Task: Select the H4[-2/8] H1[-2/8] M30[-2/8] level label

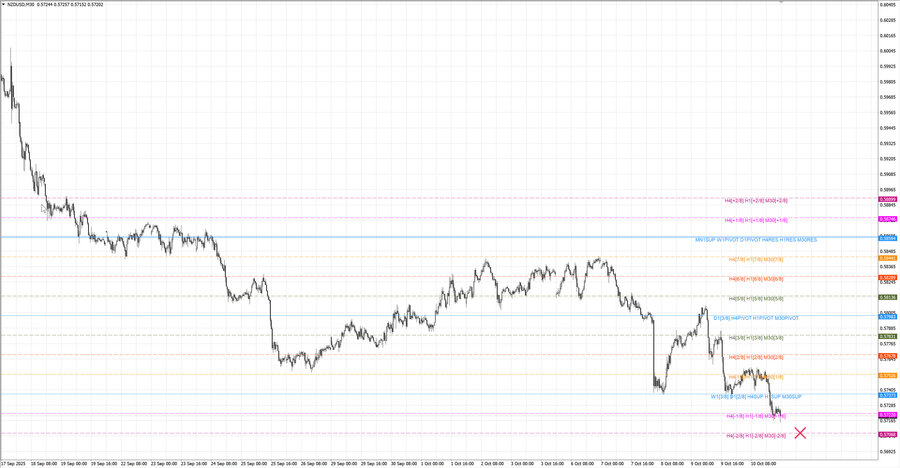Action: point(756,436)
